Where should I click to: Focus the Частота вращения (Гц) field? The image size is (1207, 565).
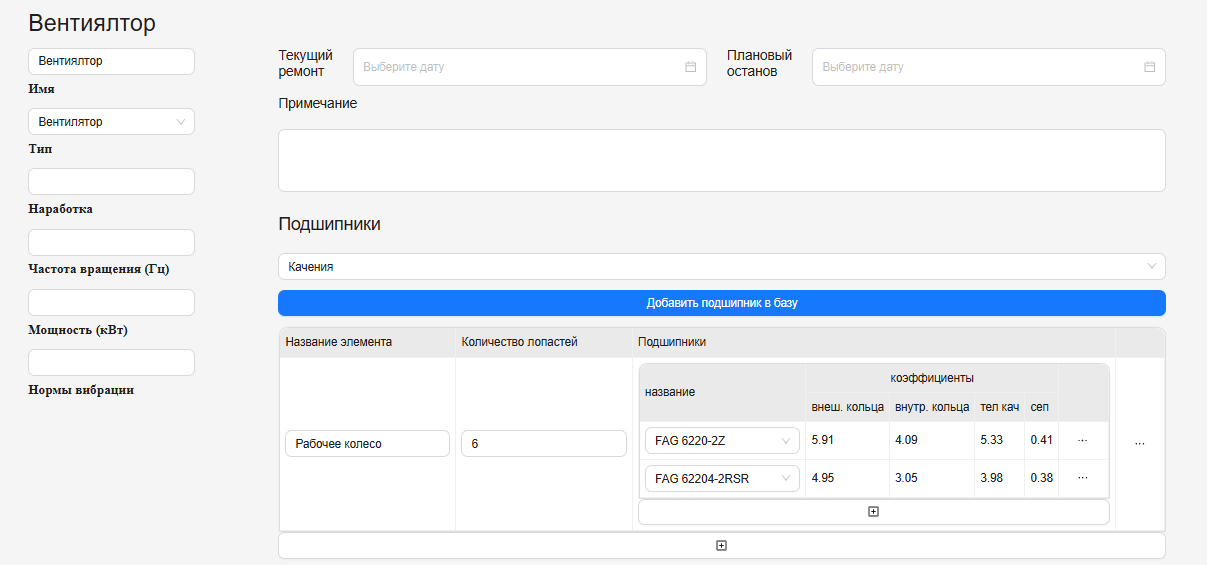[x=111, y=243]
